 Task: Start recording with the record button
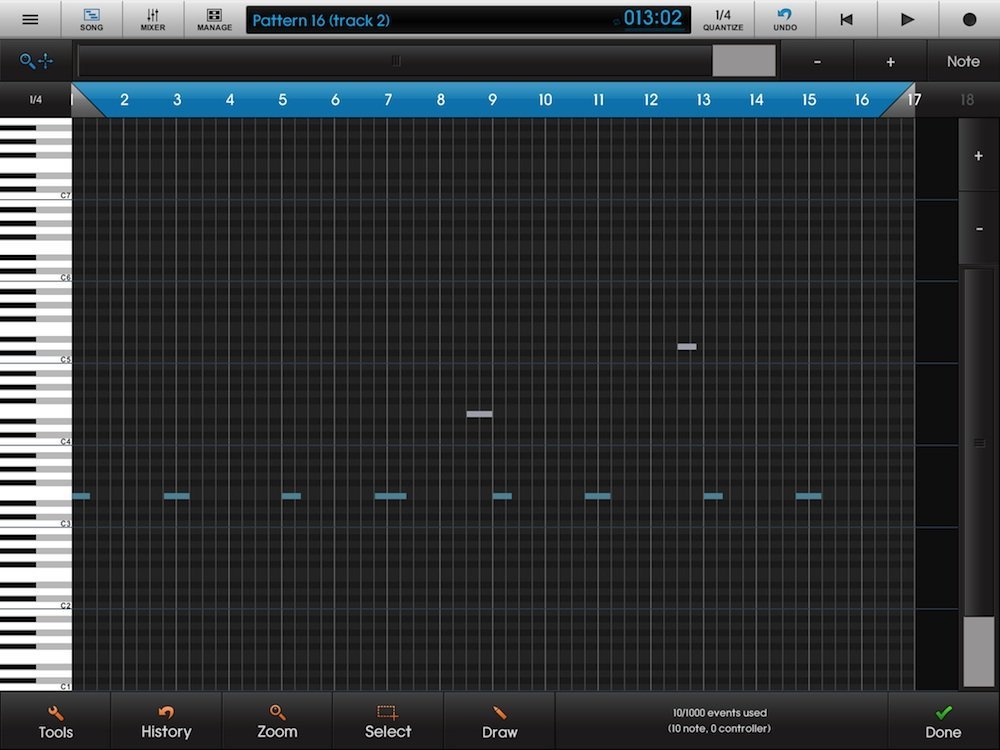click(969, 19)
